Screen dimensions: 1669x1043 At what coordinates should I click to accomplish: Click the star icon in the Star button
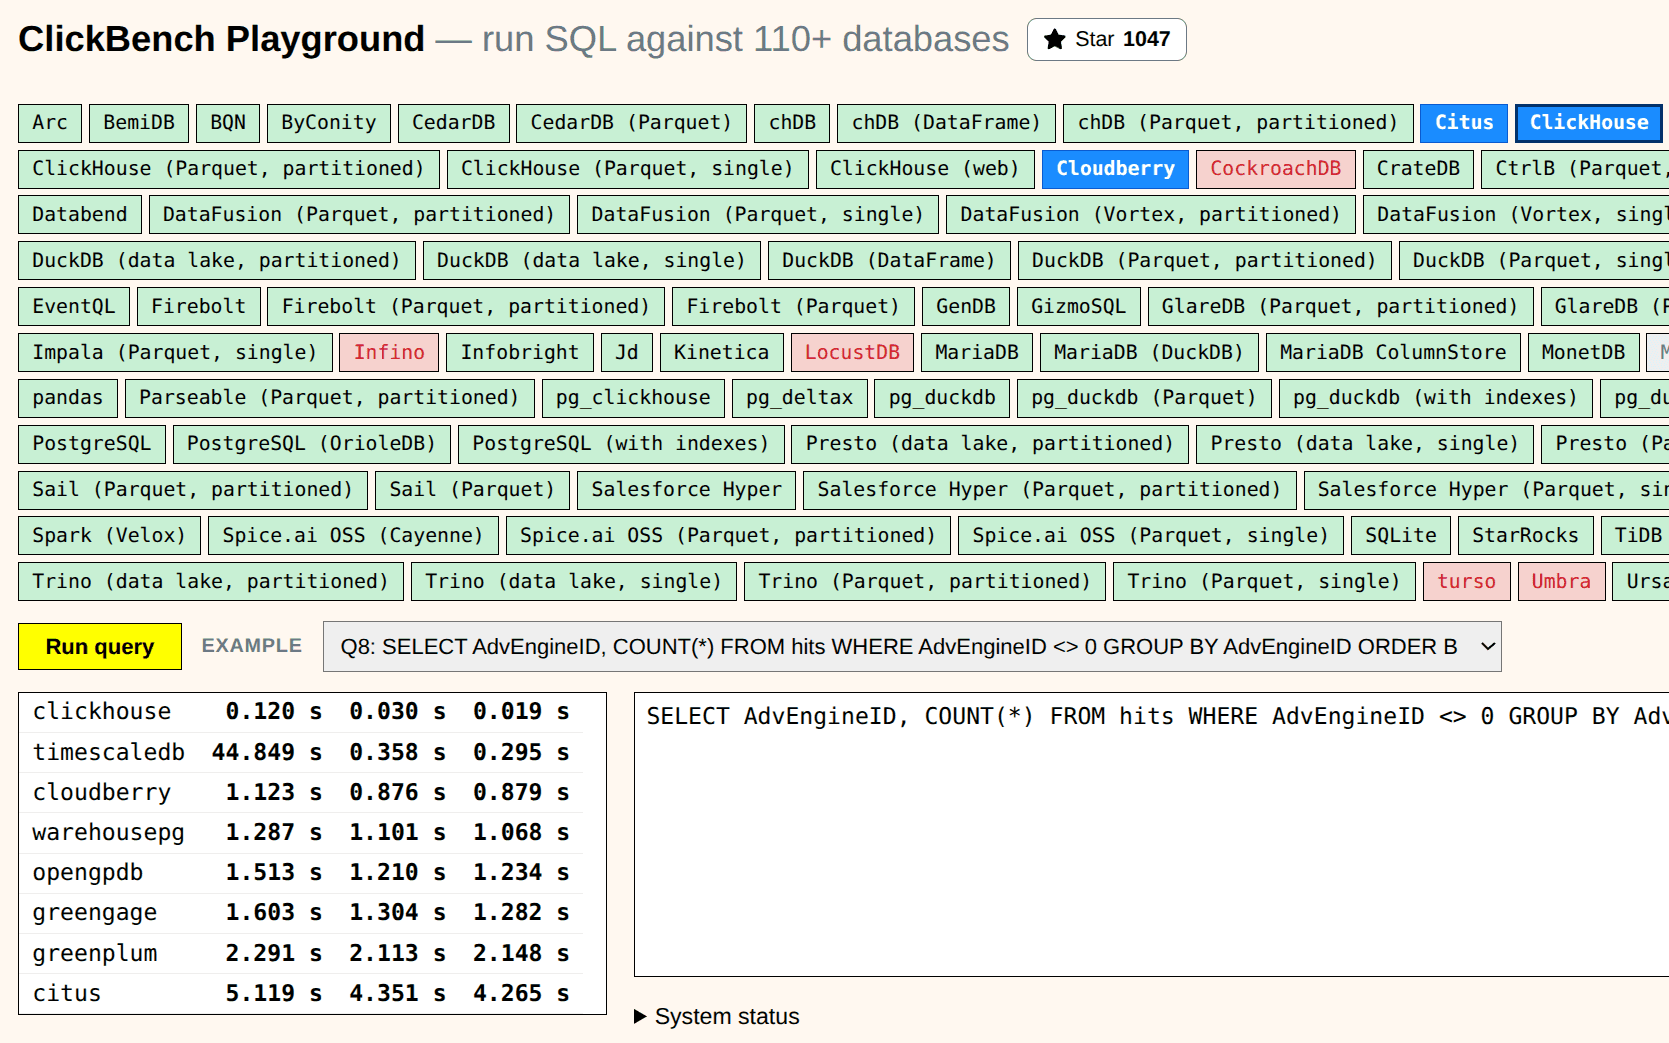coord(1054,39)
